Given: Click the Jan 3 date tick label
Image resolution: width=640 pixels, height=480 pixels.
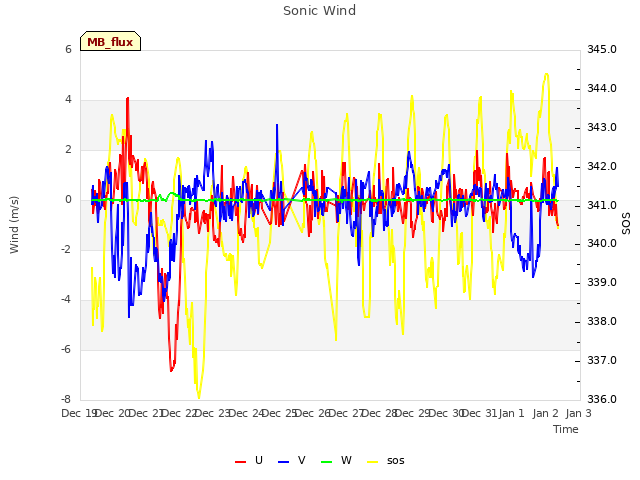Looking at the screenshot, I should 578,413.
